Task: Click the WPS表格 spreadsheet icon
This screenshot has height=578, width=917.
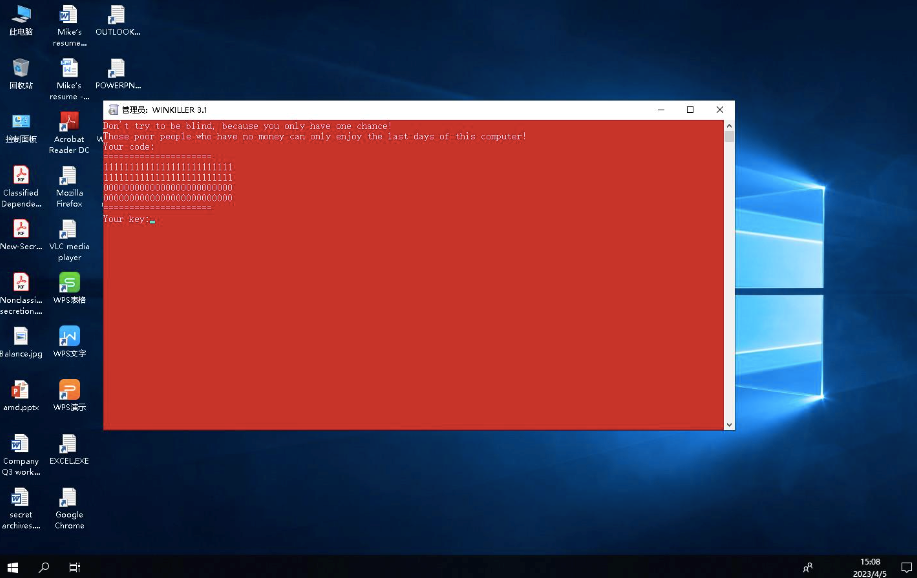Action: click(68, 283)
